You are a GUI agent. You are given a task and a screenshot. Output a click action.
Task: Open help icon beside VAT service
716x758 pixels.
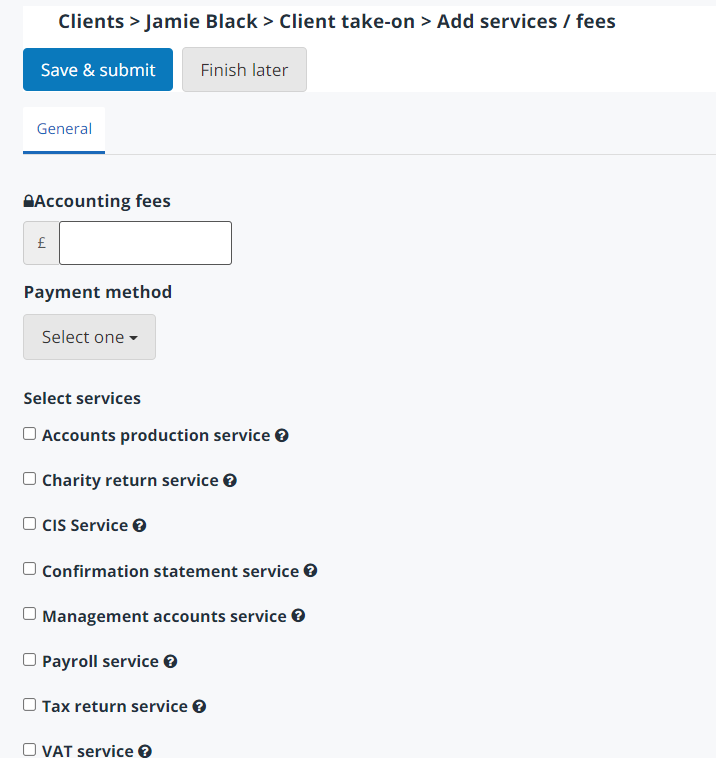click(145, 751)
